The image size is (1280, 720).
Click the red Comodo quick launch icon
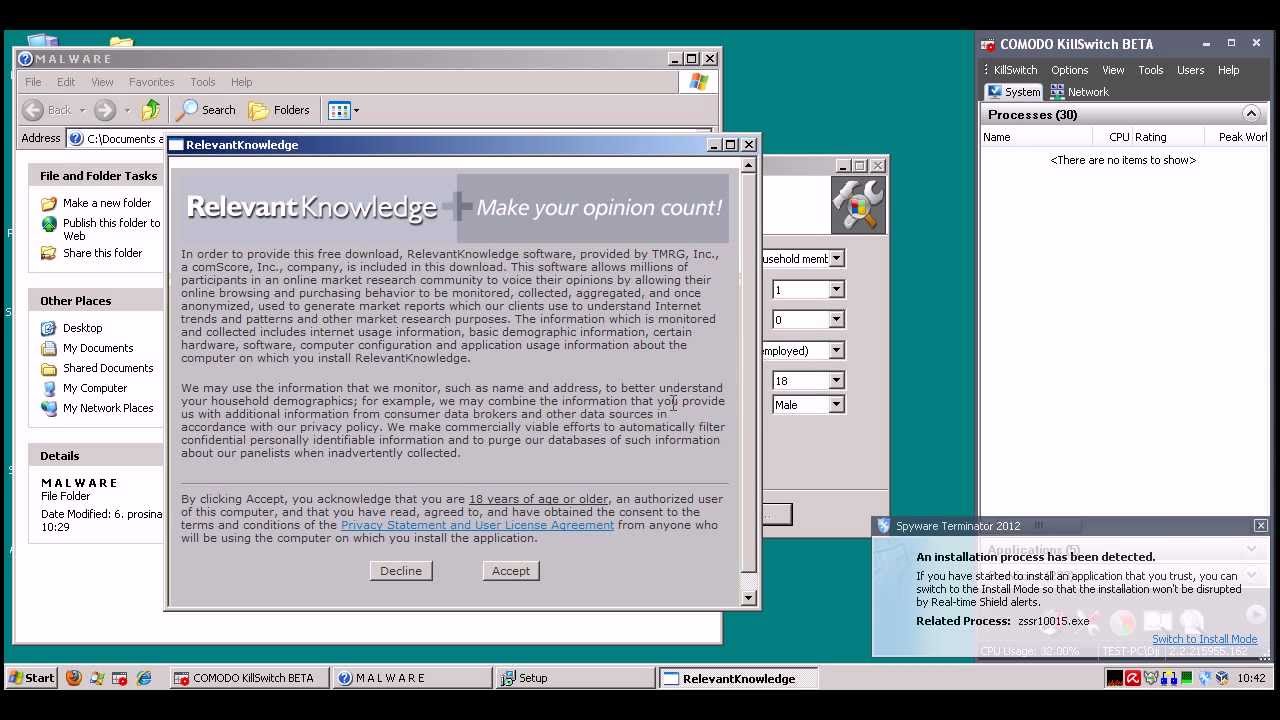pyautogui.click(x=120, y=678)
